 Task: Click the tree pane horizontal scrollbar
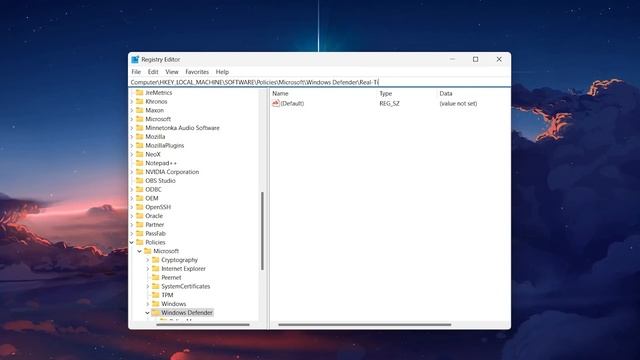click(203, 325)
